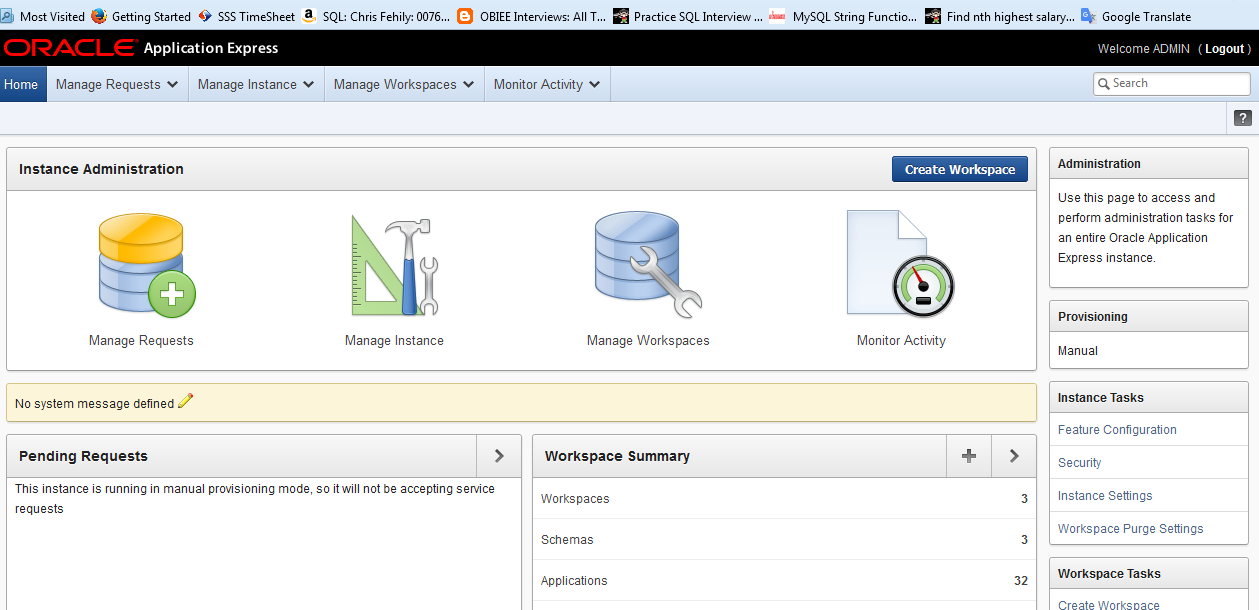Open SSS TimeSheet bookmark
The width and height of the screenshot is (1259, 610).
246,16
